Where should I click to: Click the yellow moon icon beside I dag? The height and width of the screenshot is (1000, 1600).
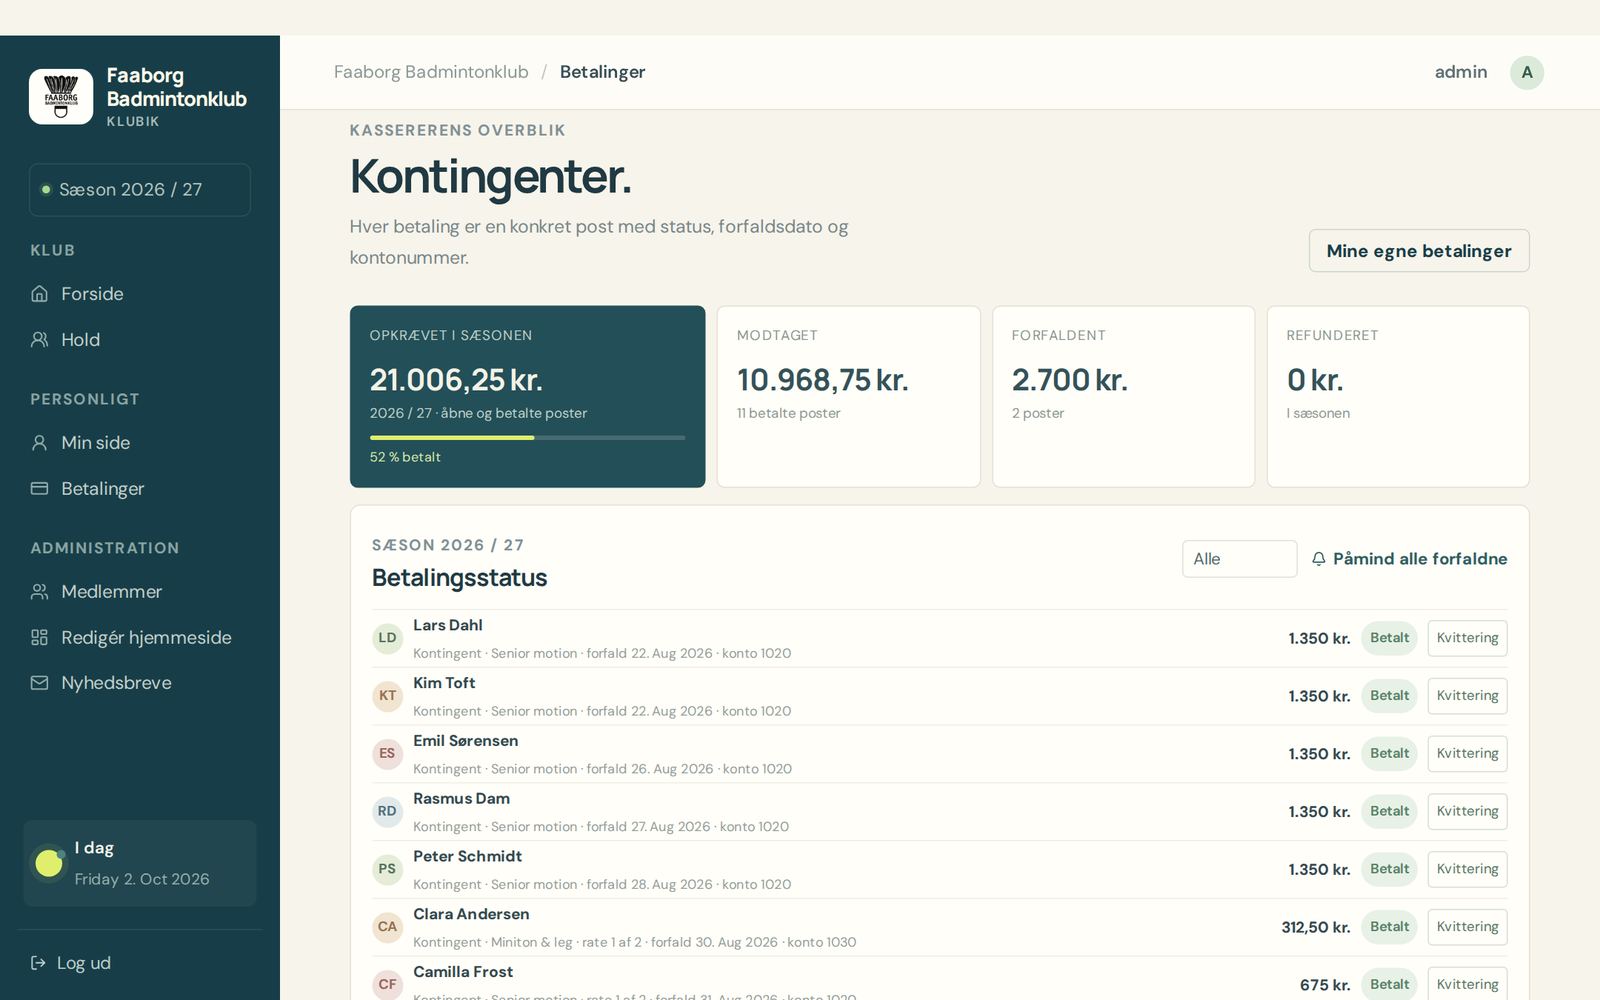pos(49,863)
